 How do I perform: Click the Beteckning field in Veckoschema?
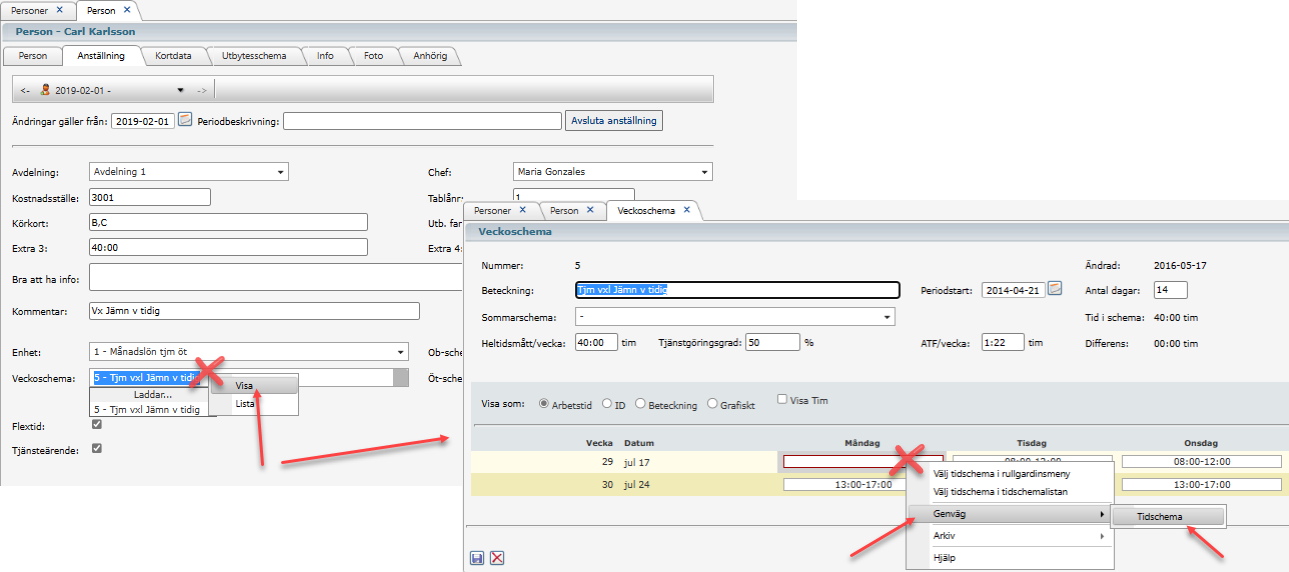(738, 290)
